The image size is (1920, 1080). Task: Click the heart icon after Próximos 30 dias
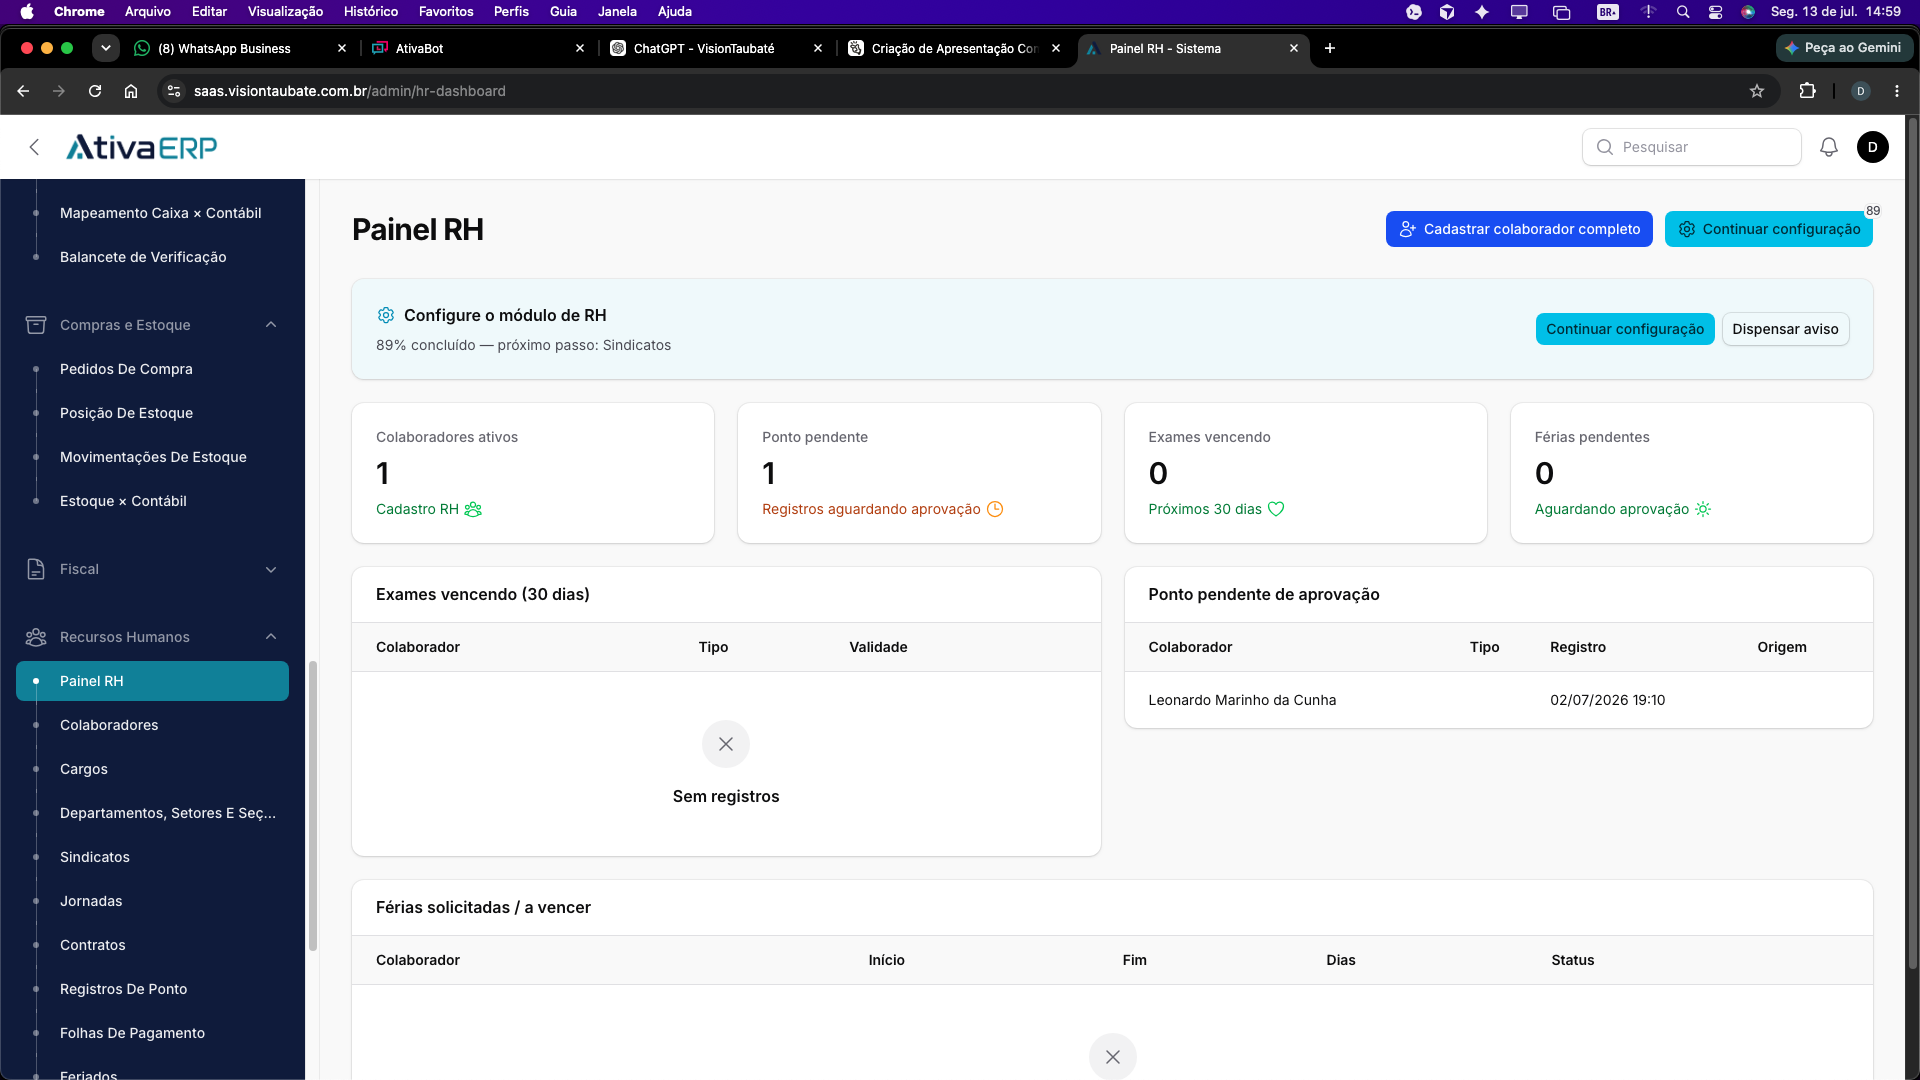pyautogui.click(x=1276, y=509)
